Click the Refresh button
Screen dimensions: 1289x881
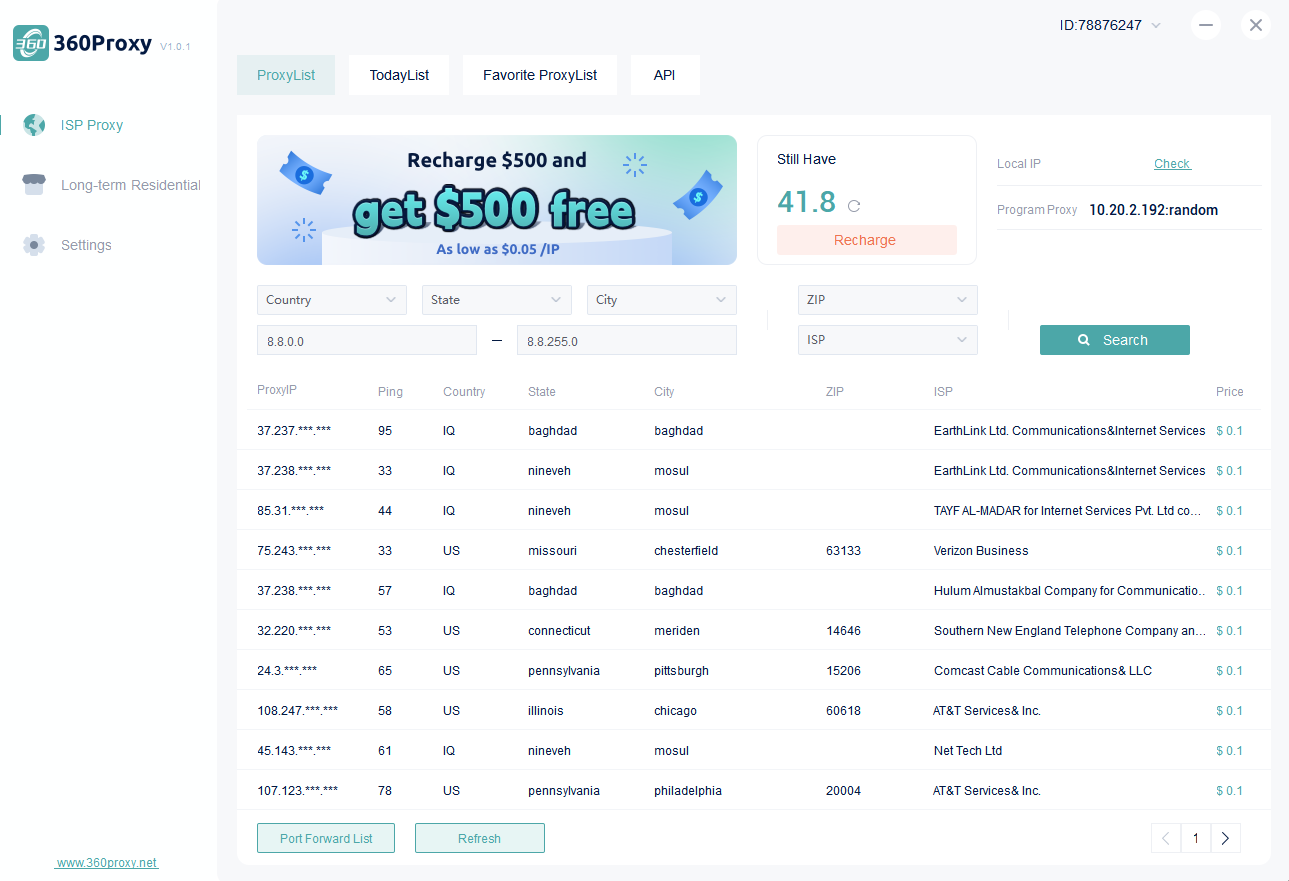tap(480, 838)
